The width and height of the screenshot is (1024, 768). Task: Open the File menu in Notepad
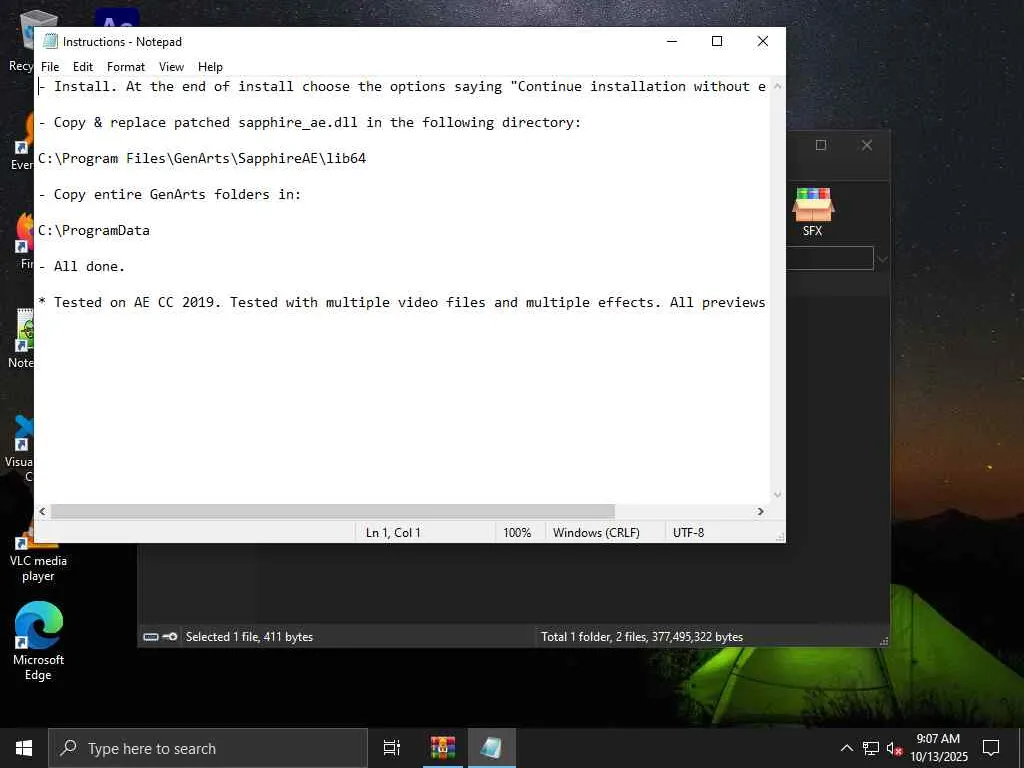pyautogui.click(x=50, y=67)
